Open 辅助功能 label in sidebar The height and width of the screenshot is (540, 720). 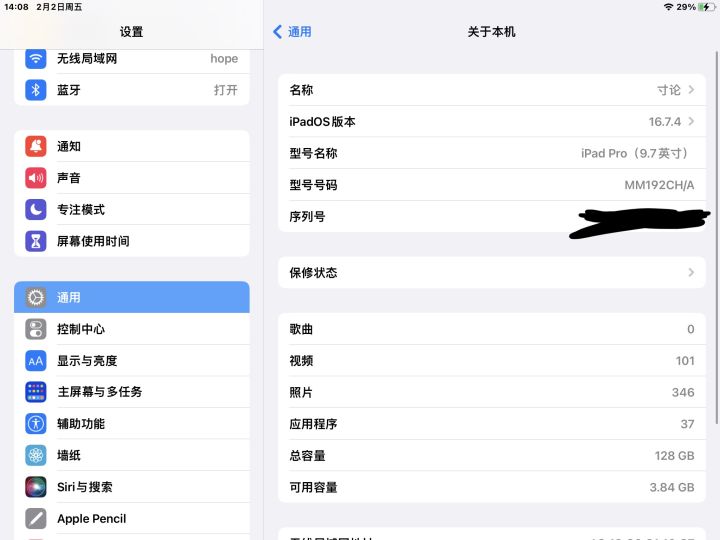pyautogui.click(x=81, y=424)
